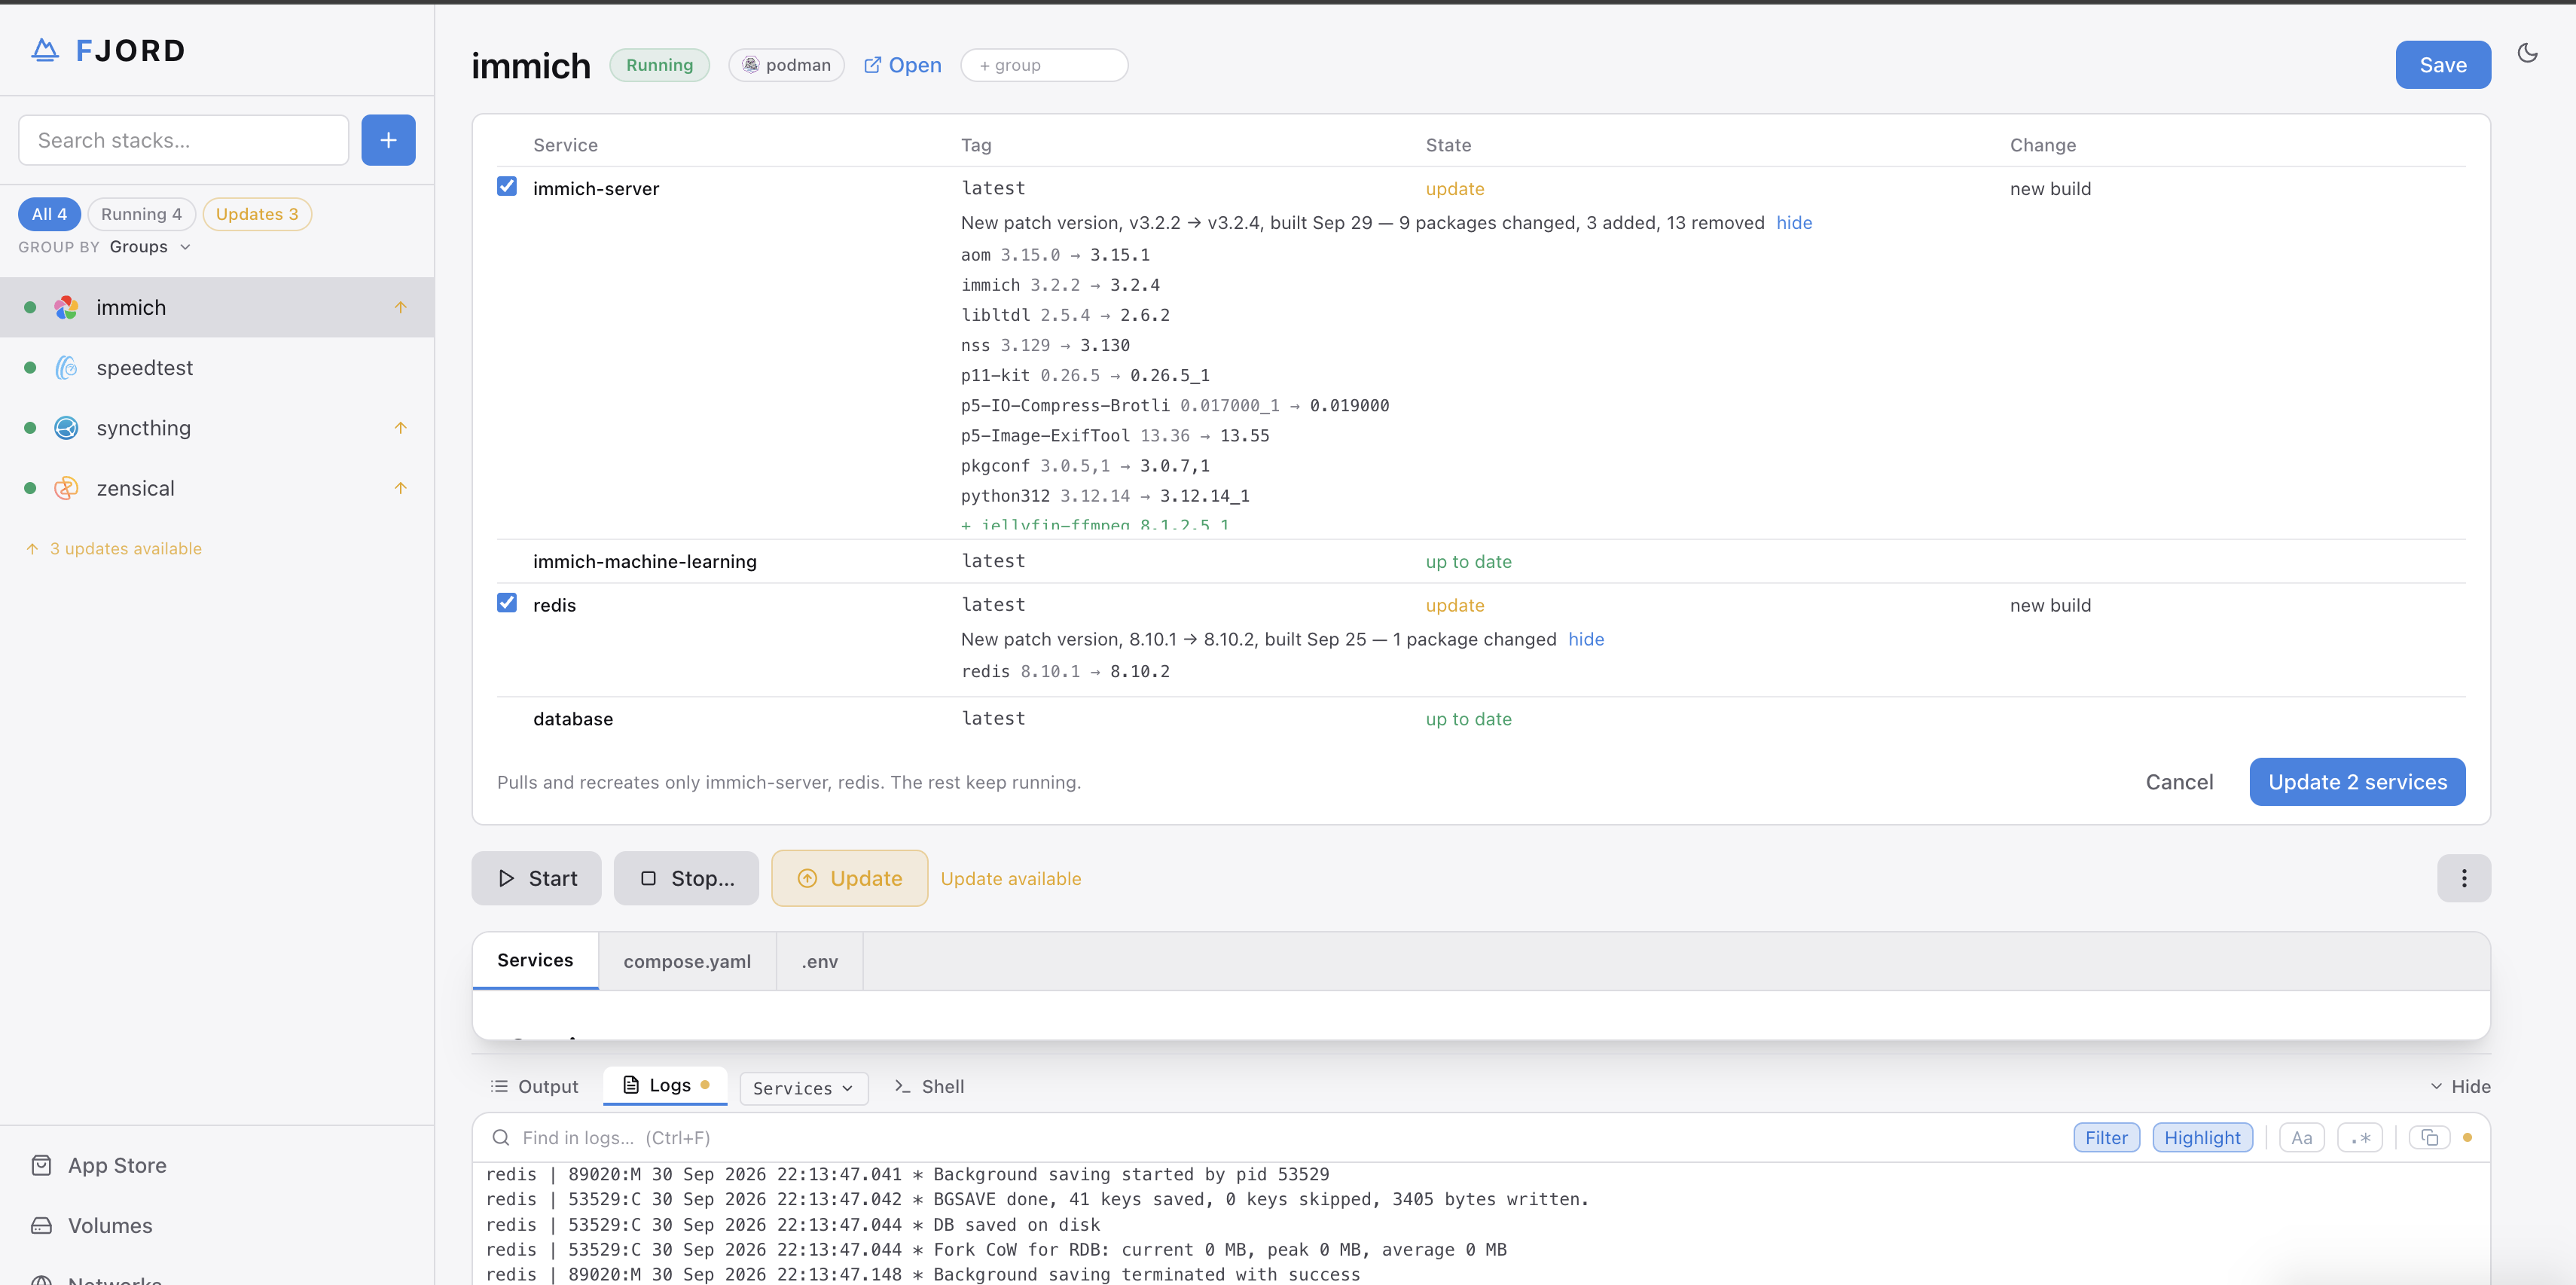Uncheck the redis service checkbox

pyautogui.click(x=507, y=602)
